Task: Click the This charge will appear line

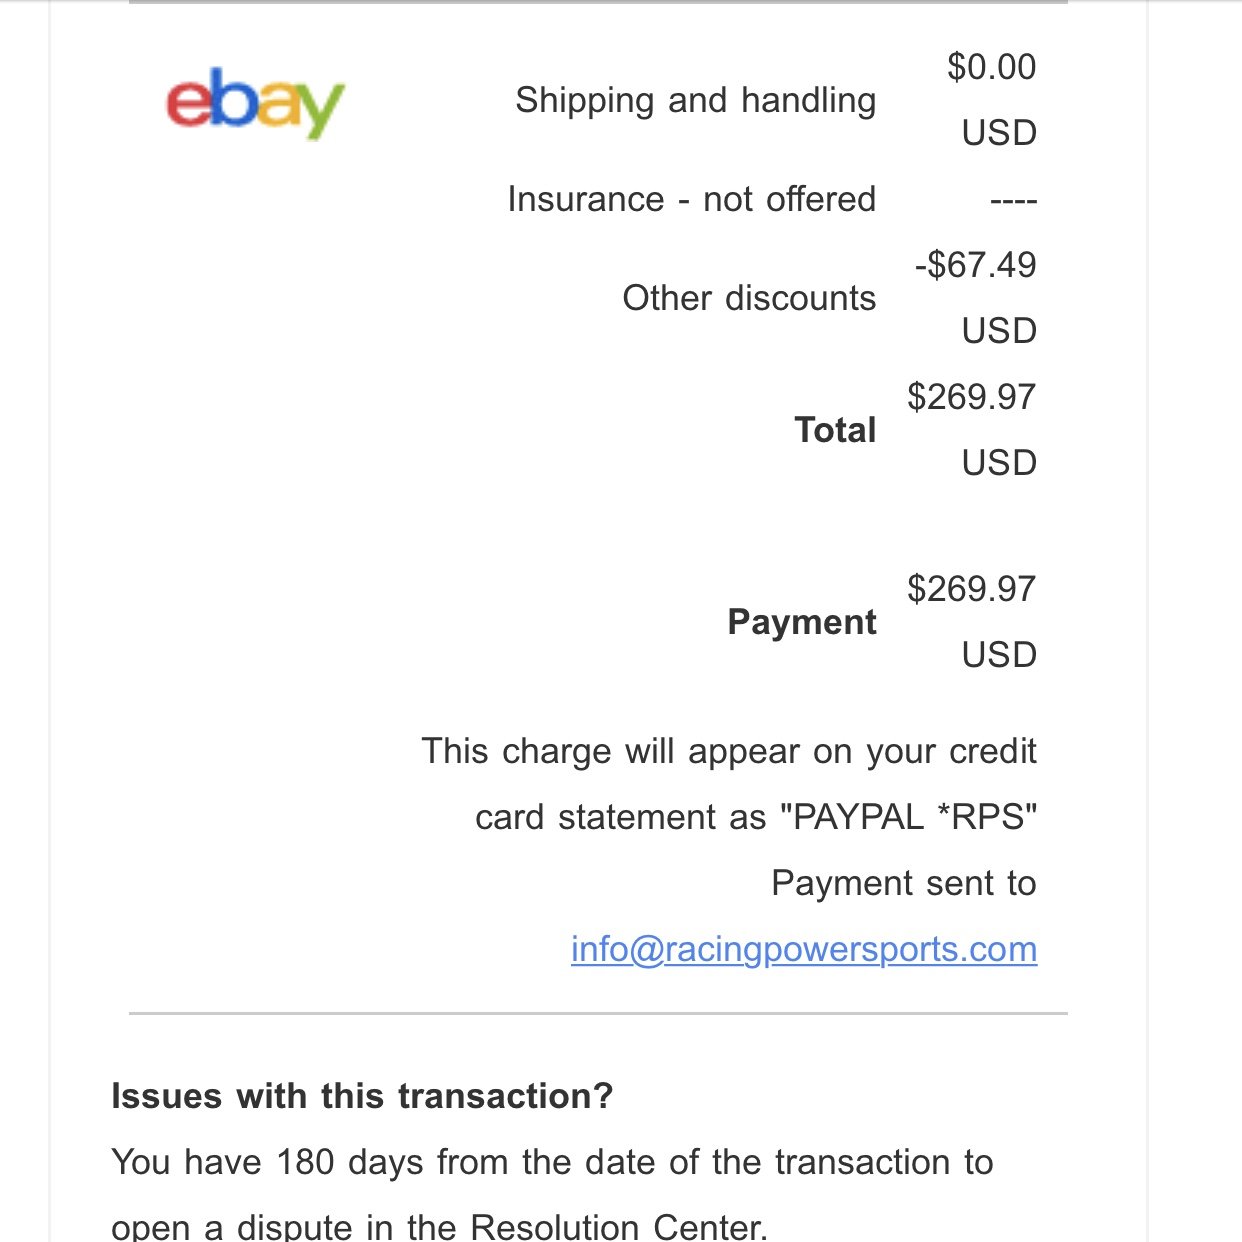Action: [729, 751]
